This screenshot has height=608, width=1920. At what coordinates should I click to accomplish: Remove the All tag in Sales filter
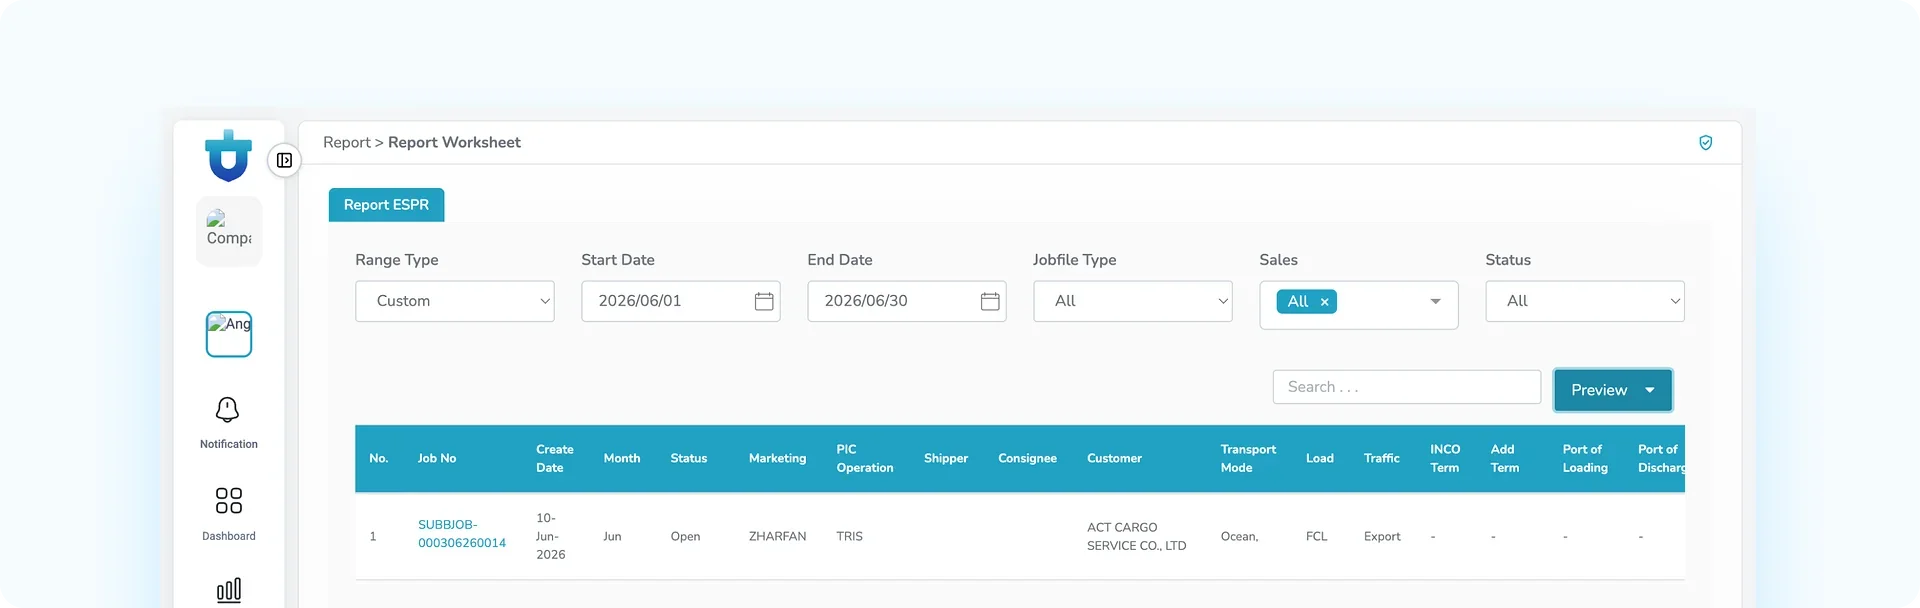click(1324, 302)
